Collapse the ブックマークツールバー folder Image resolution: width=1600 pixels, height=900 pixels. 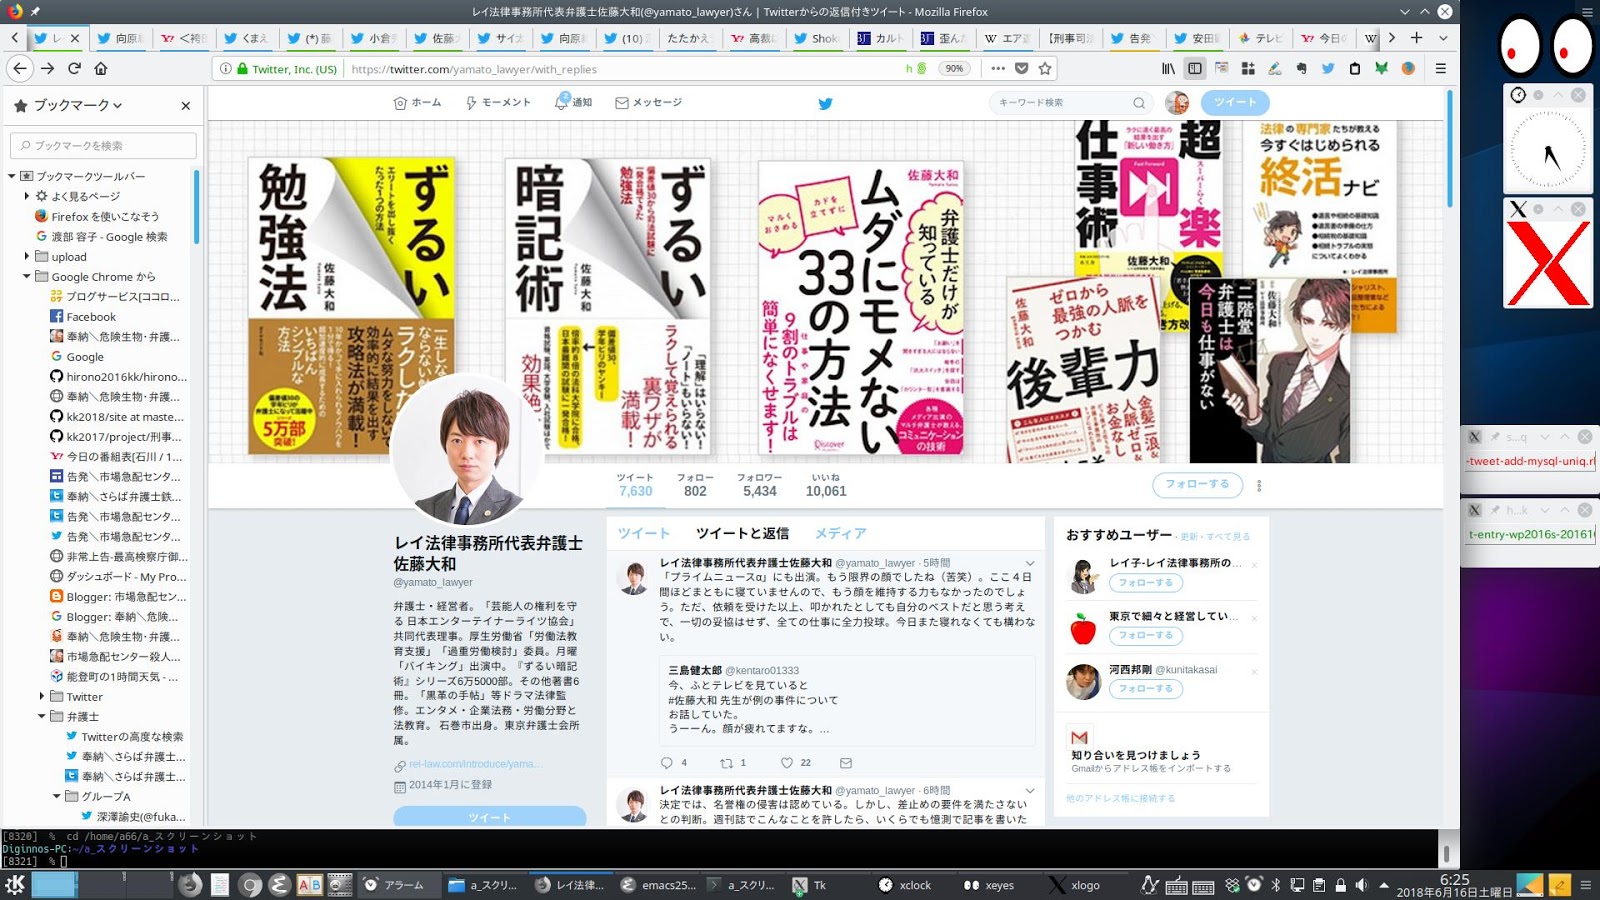click(12, 176)
